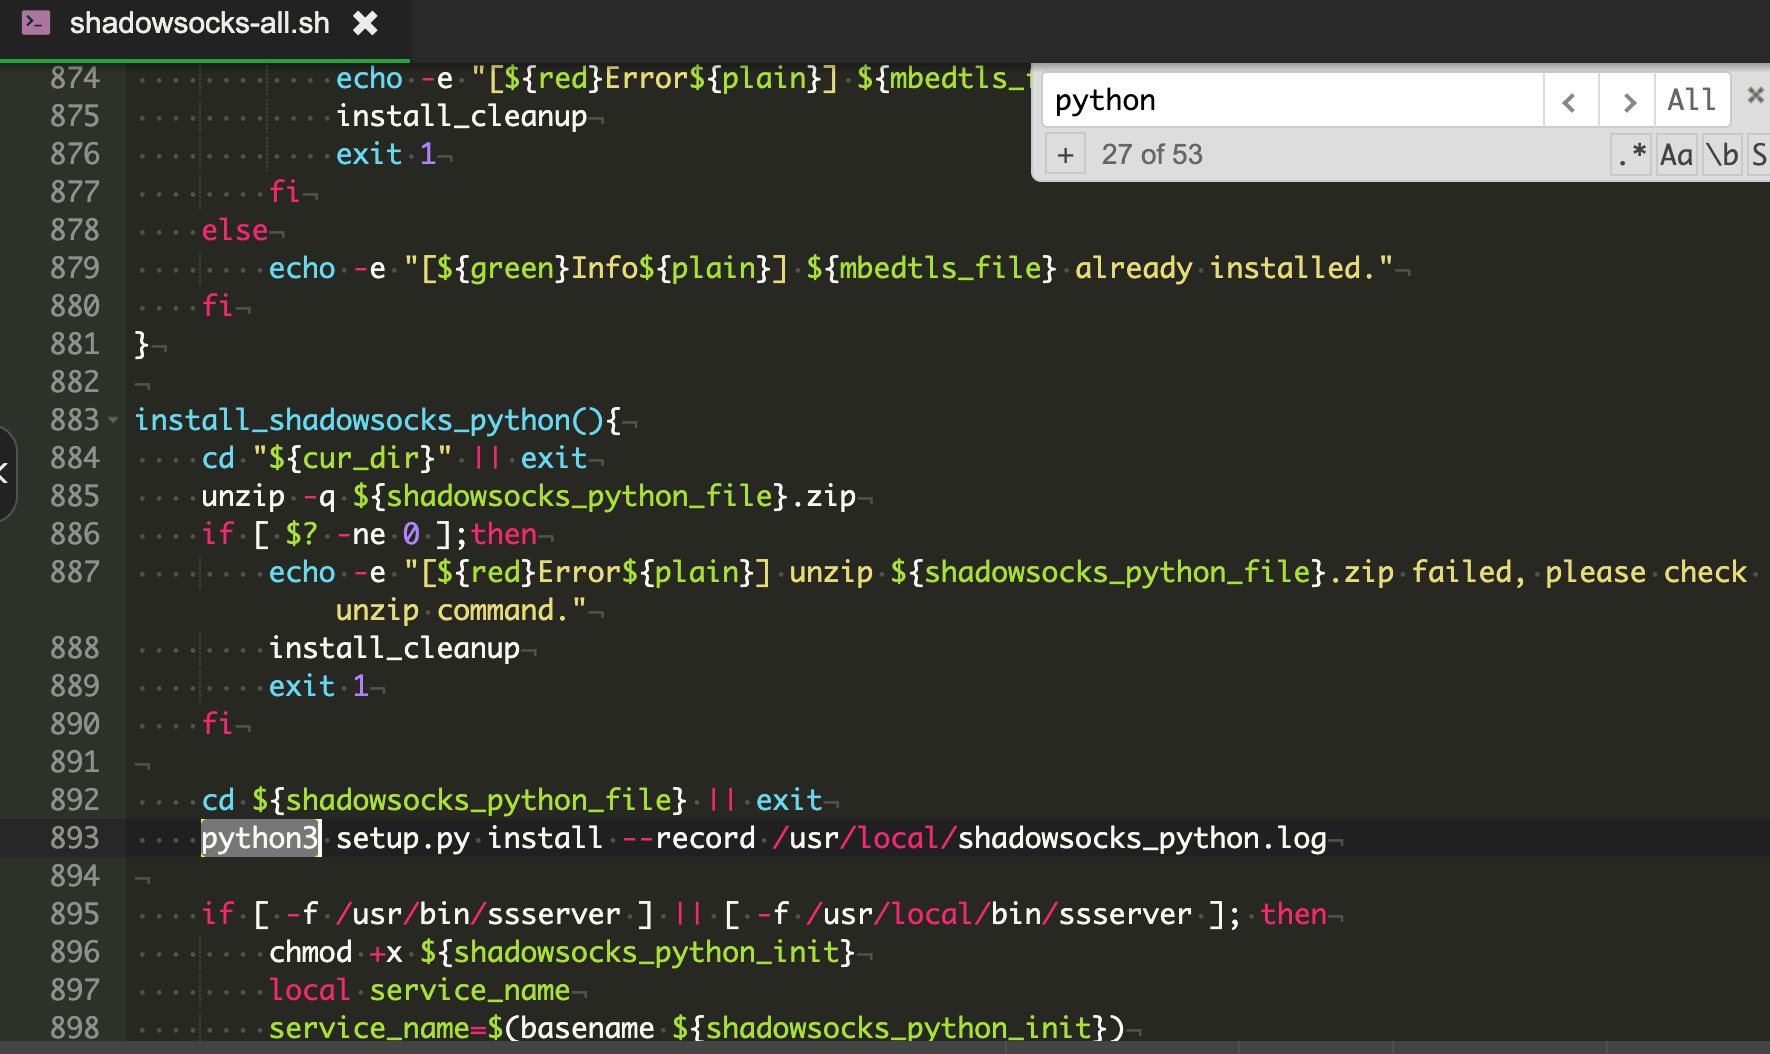Click the highlighted python3 match on line 893

tap(260, 838)
